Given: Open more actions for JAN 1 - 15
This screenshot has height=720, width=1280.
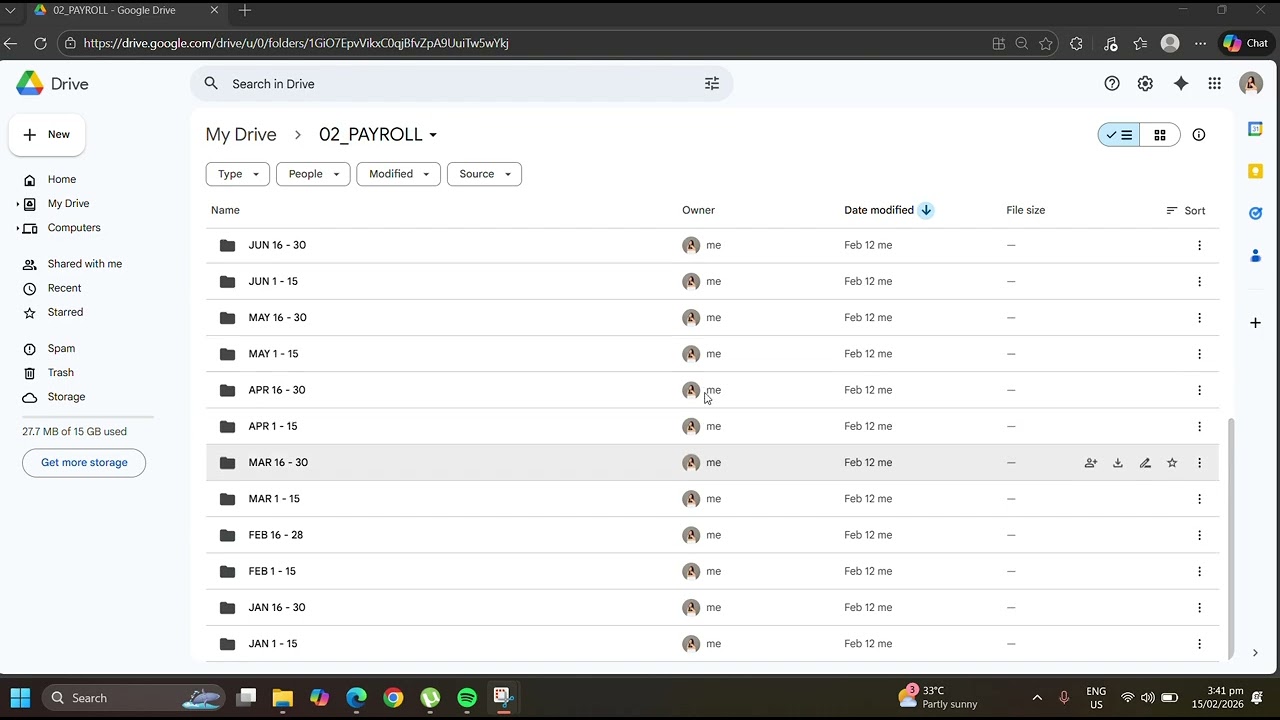Looking at the screenshot, I should tap(1199, 644).
